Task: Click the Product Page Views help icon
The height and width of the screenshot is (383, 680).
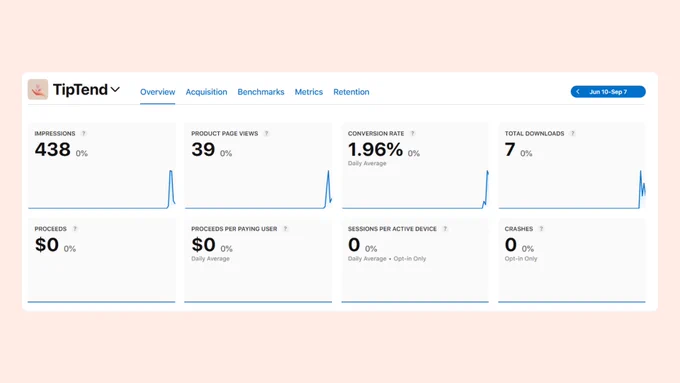Action: 267,133
